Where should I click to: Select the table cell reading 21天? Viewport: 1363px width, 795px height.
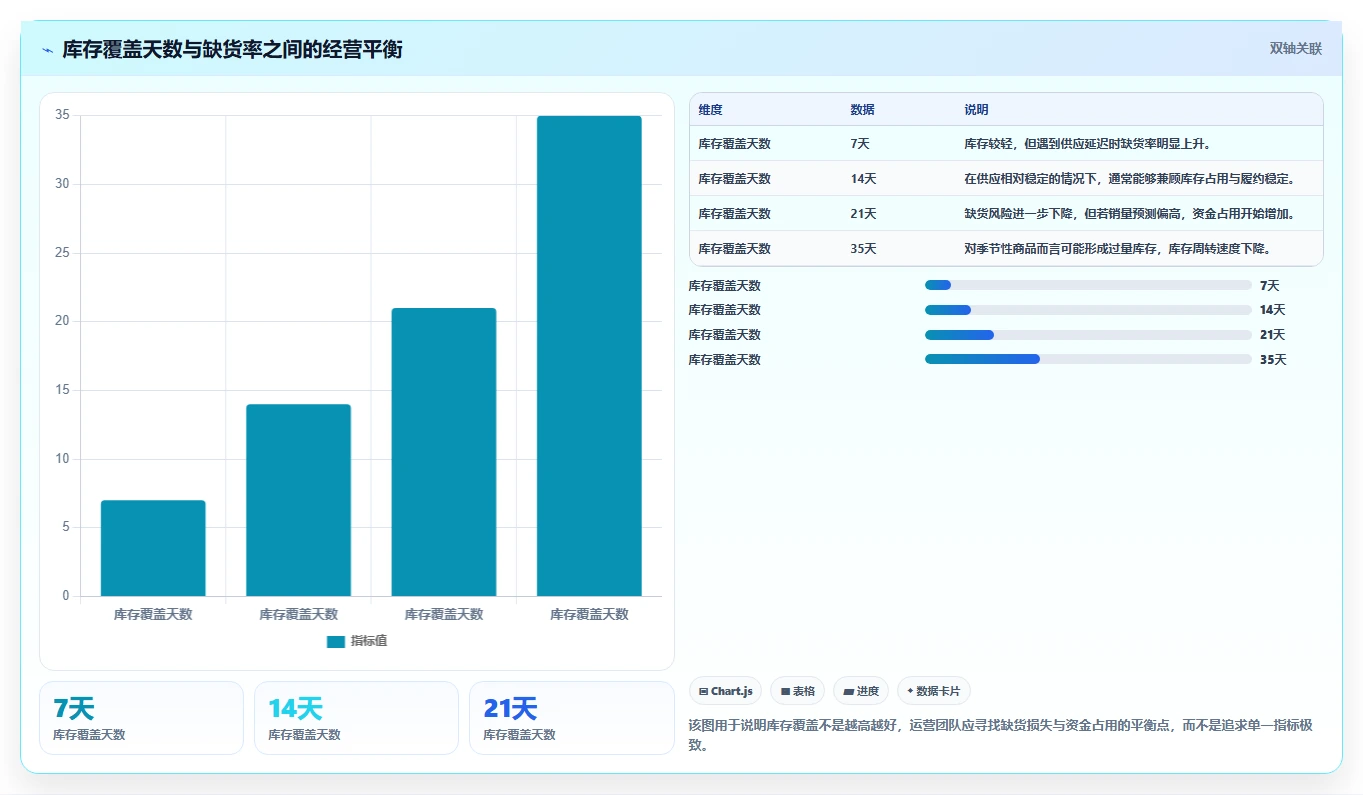(x=863, y=214)
